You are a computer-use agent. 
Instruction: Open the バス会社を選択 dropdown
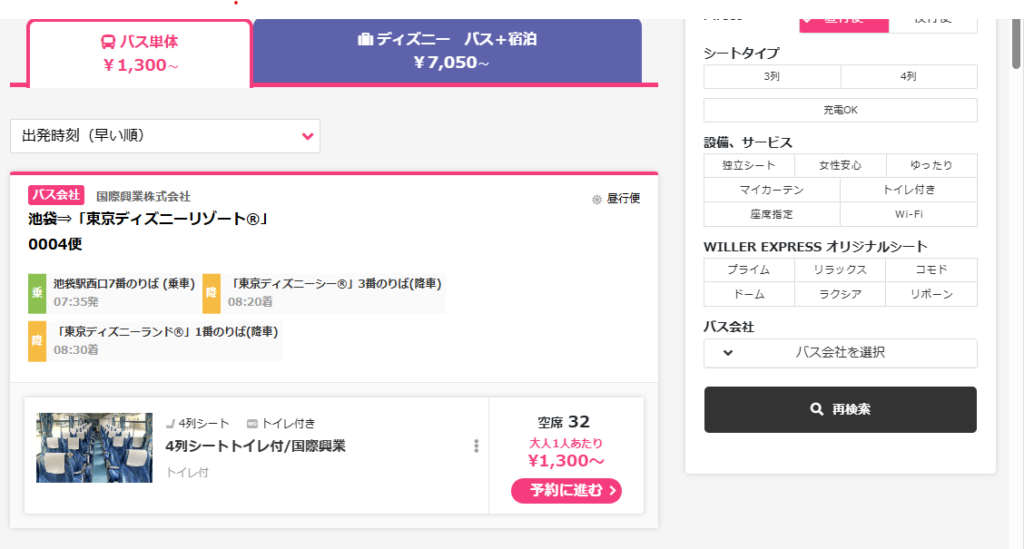[x=840, y=353]
